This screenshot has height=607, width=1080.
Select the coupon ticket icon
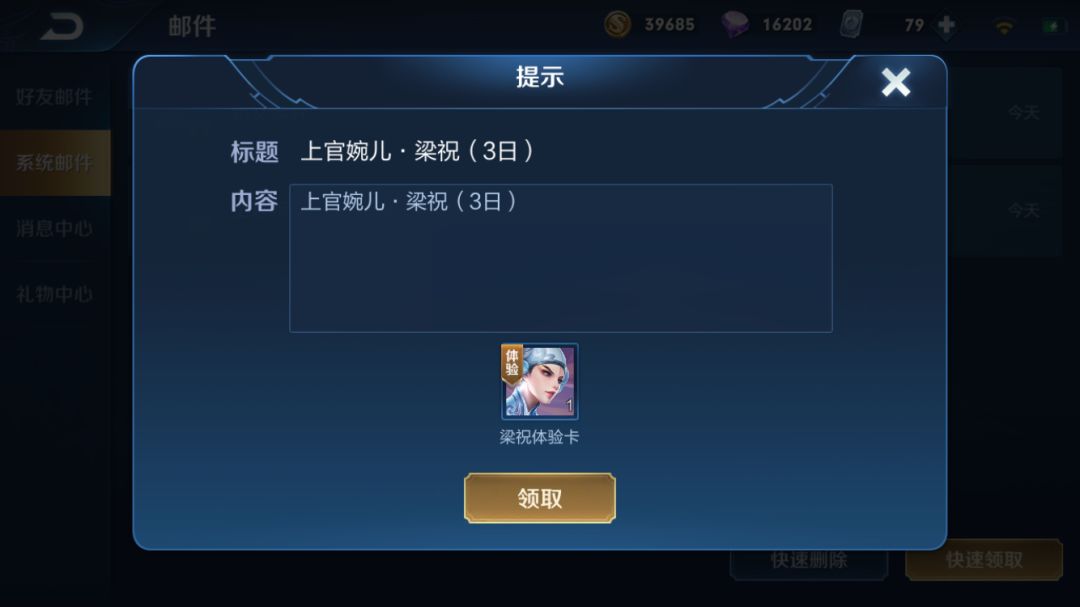click(x=852, y=25)
